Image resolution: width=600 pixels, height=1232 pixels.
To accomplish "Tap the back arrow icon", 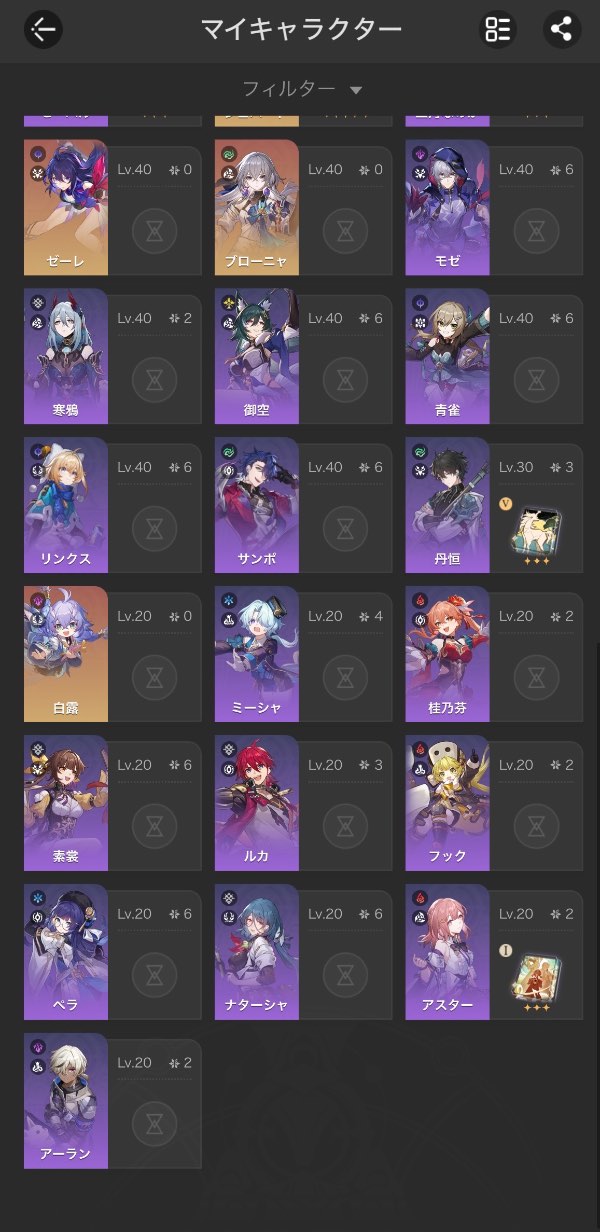I will [43, 29].
